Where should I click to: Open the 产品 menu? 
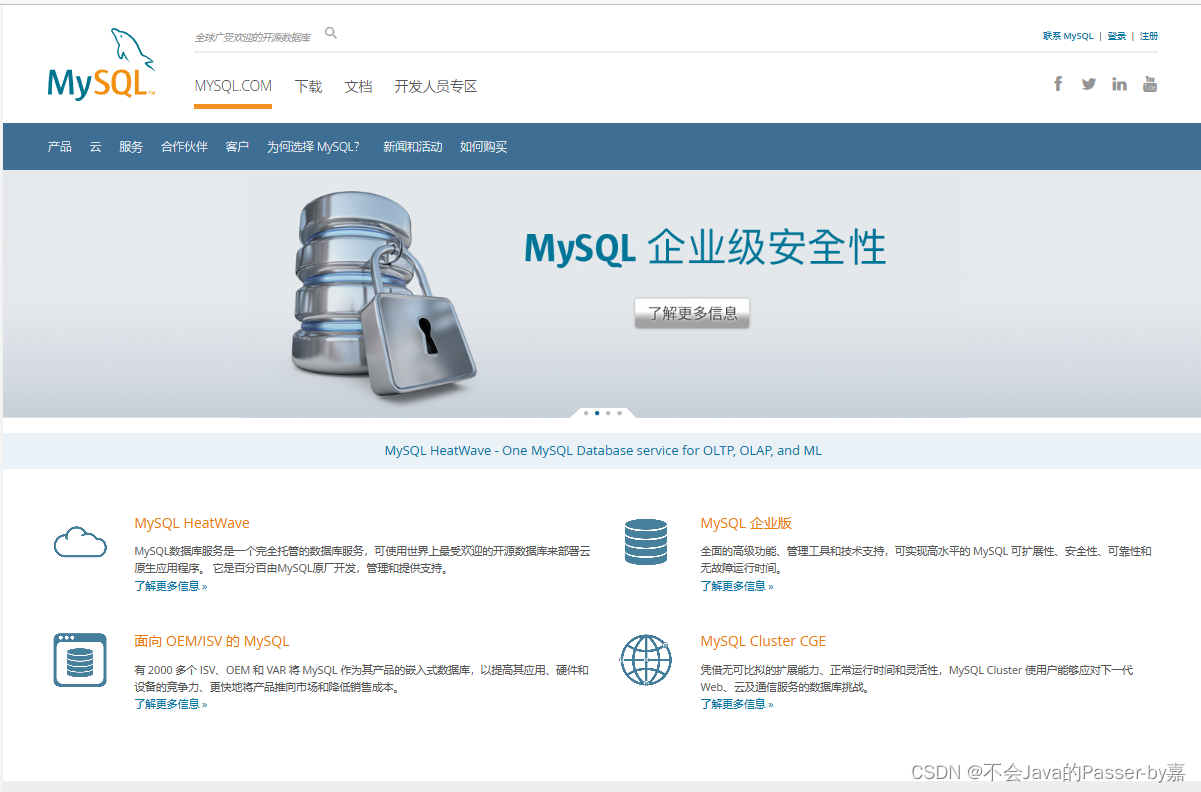click(x=59, y=146)
